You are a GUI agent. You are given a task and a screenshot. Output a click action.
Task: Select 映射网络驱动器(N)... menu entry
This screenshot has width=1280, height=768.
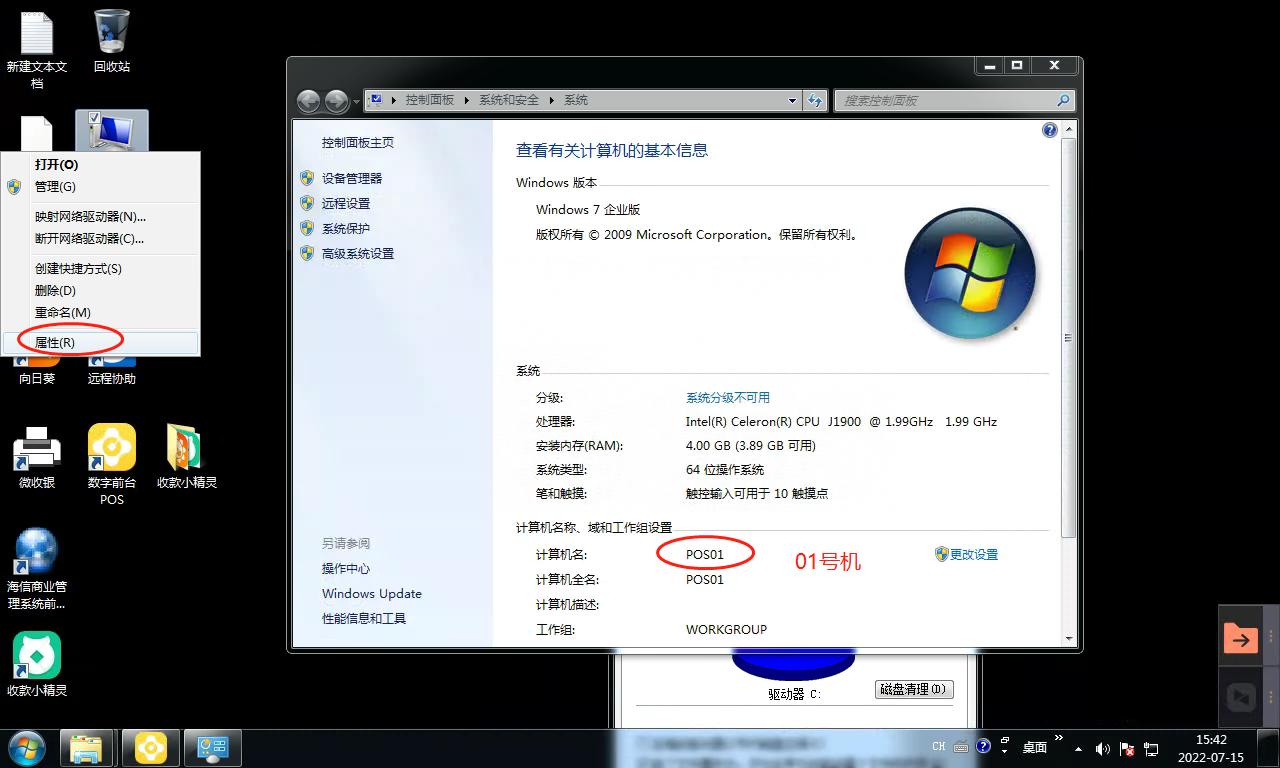(100, 216)
